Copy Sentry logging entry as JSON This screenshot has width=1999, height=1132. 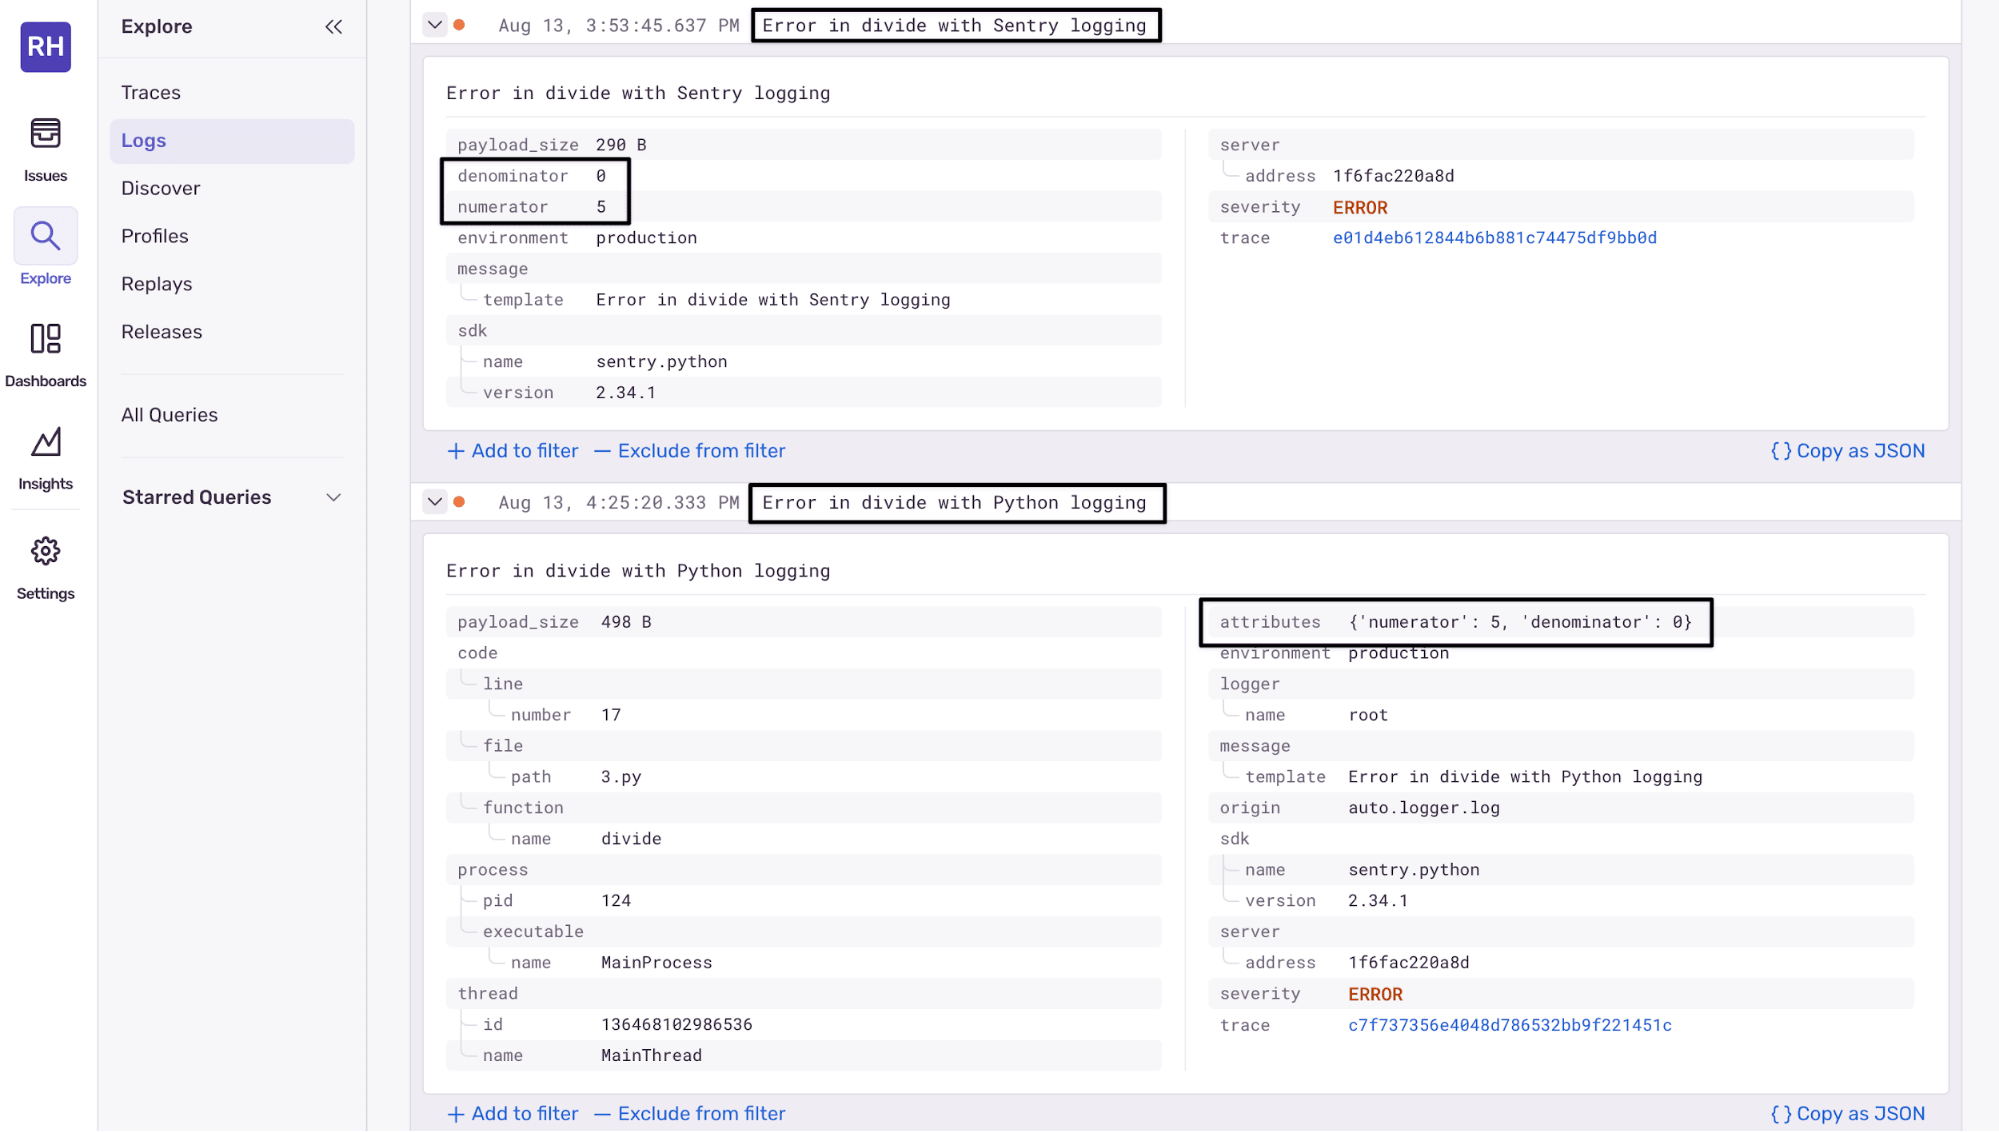1847,451
